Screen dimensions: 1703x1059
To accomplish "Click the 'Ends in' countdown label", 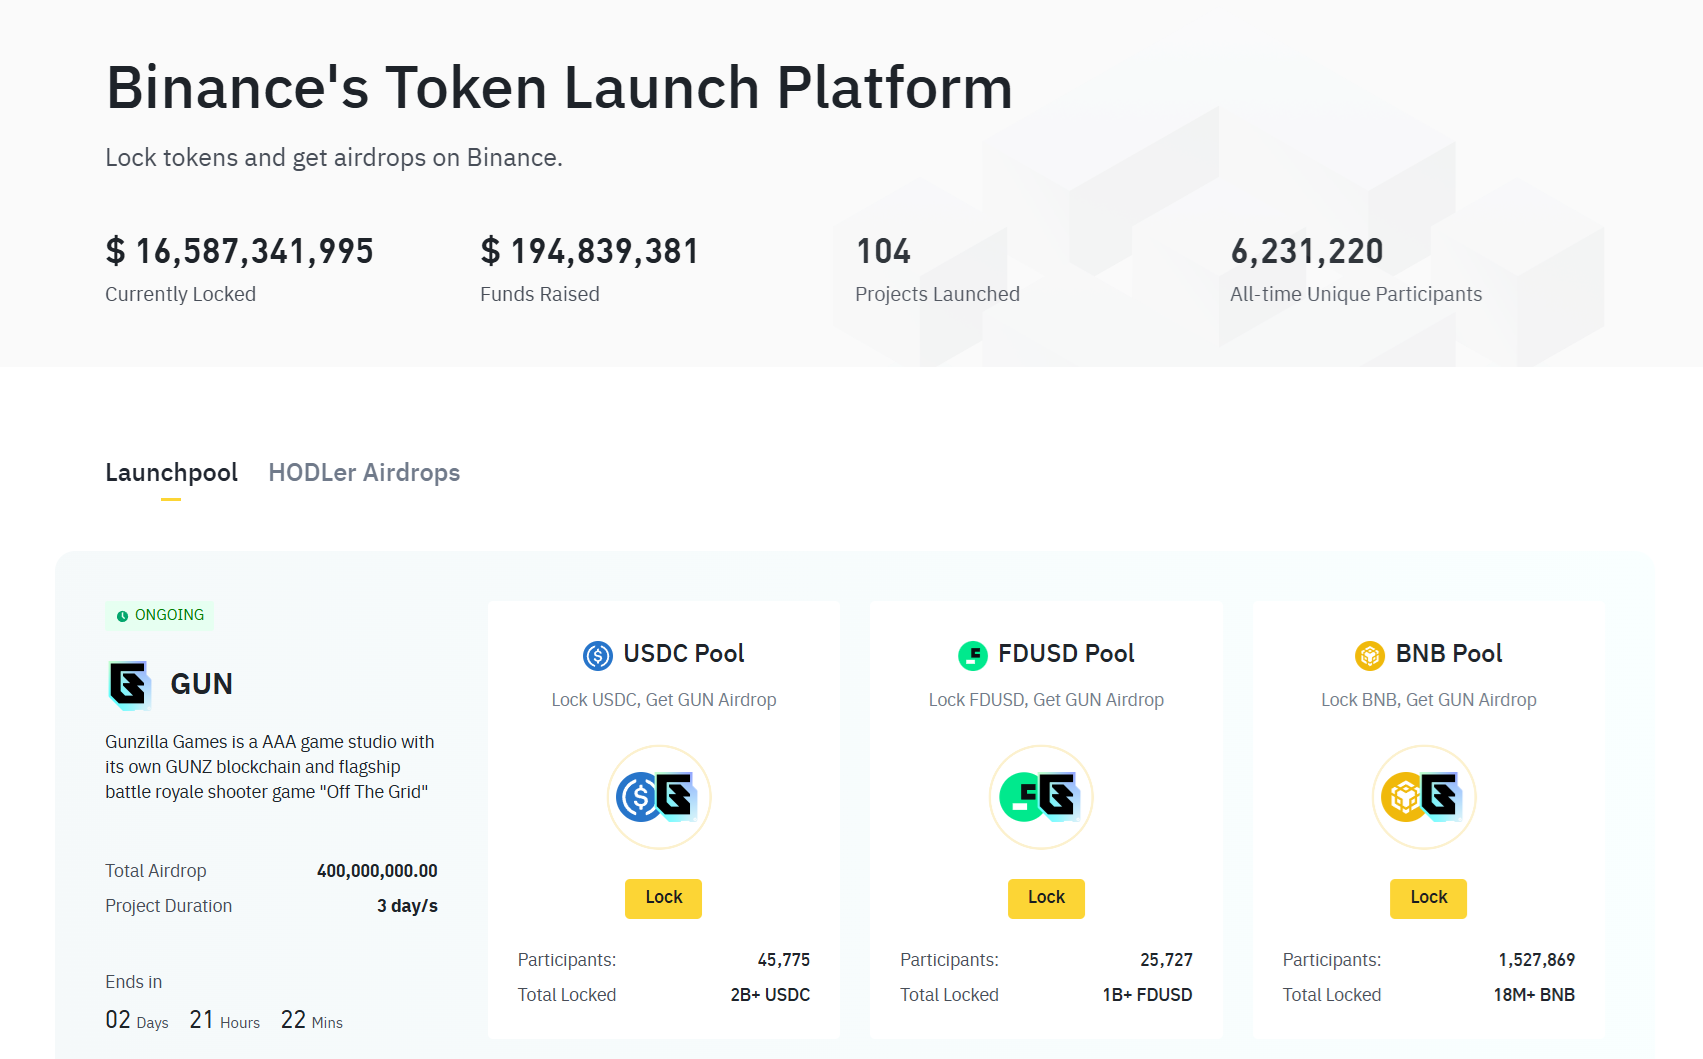I will click(x=133, y=982).
